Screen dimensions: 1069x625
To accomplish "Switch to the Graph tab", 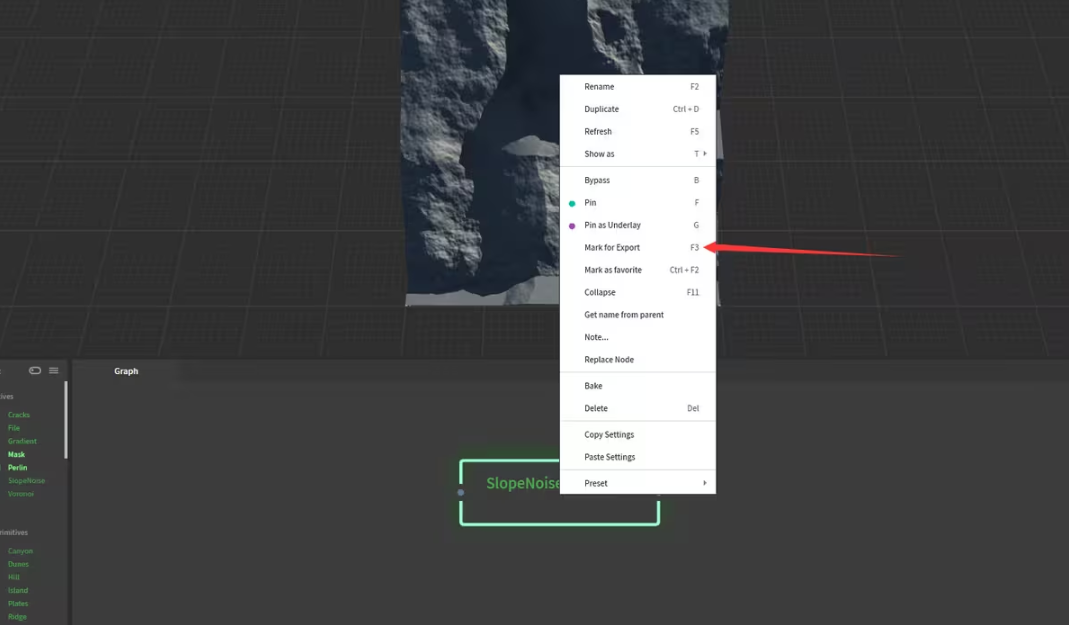I will click(126, 371).
